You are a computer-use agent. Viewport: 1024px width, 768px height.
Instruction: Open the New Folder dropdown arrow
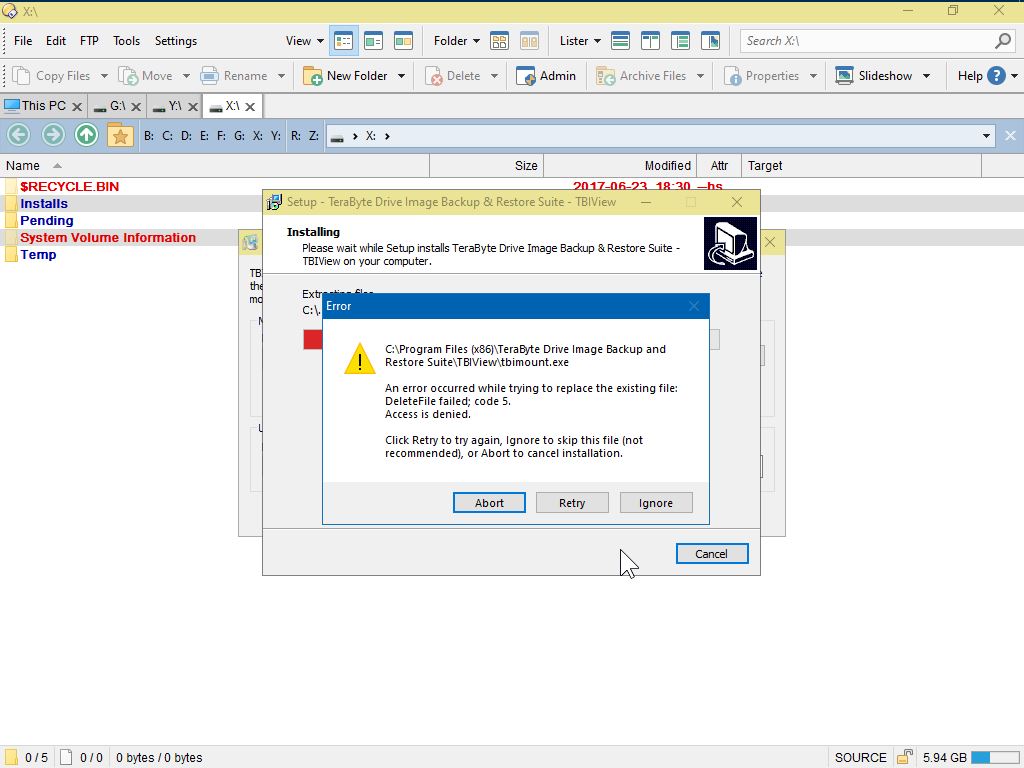coord(401,76)
